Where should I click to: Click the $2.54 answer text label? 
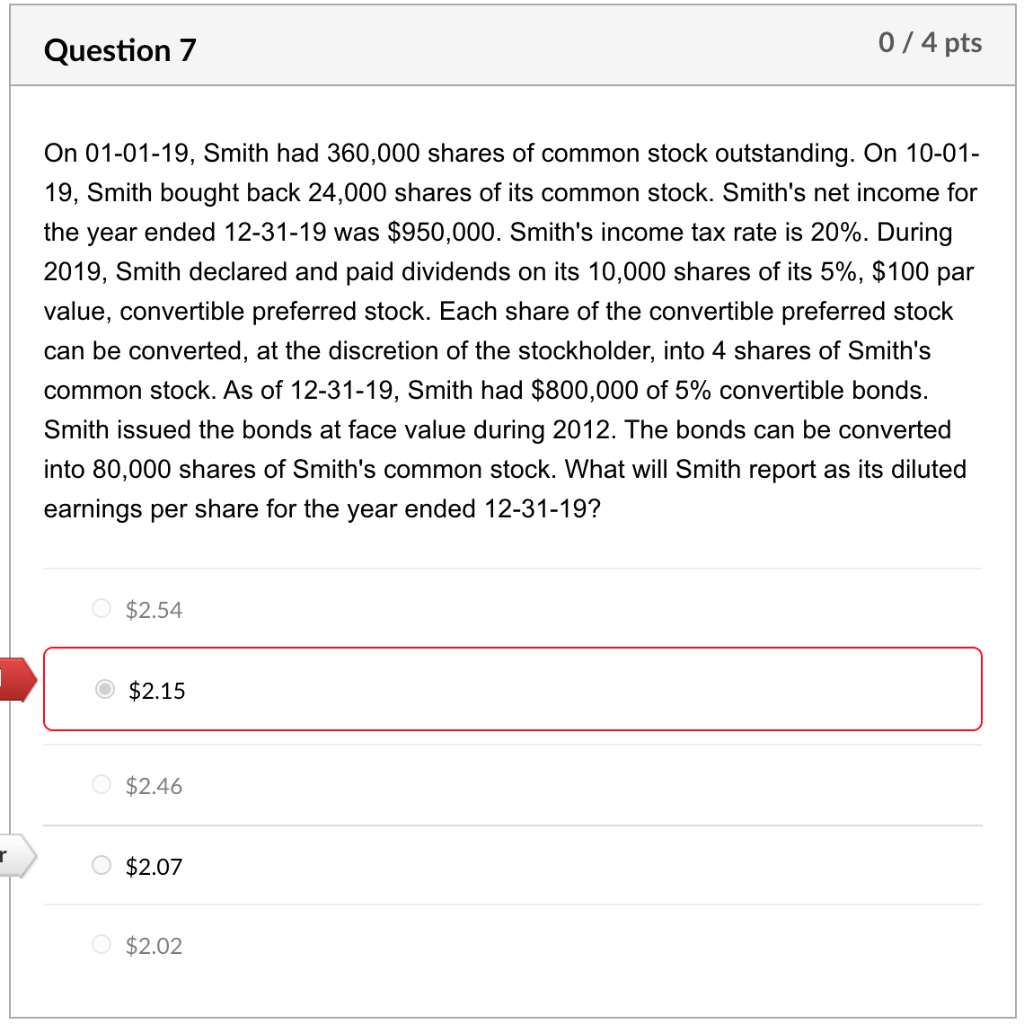point(153,609)
